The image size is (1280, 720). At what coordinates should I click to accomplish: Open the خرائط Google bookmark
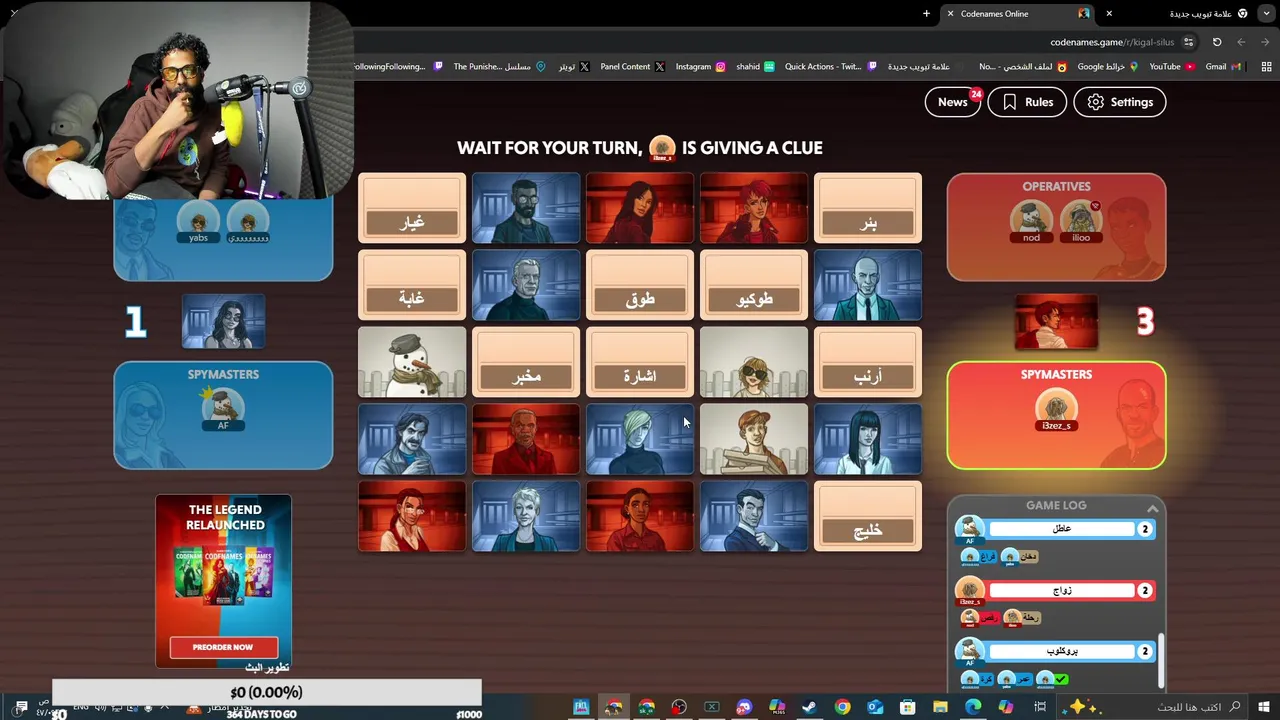point(1107,67)
